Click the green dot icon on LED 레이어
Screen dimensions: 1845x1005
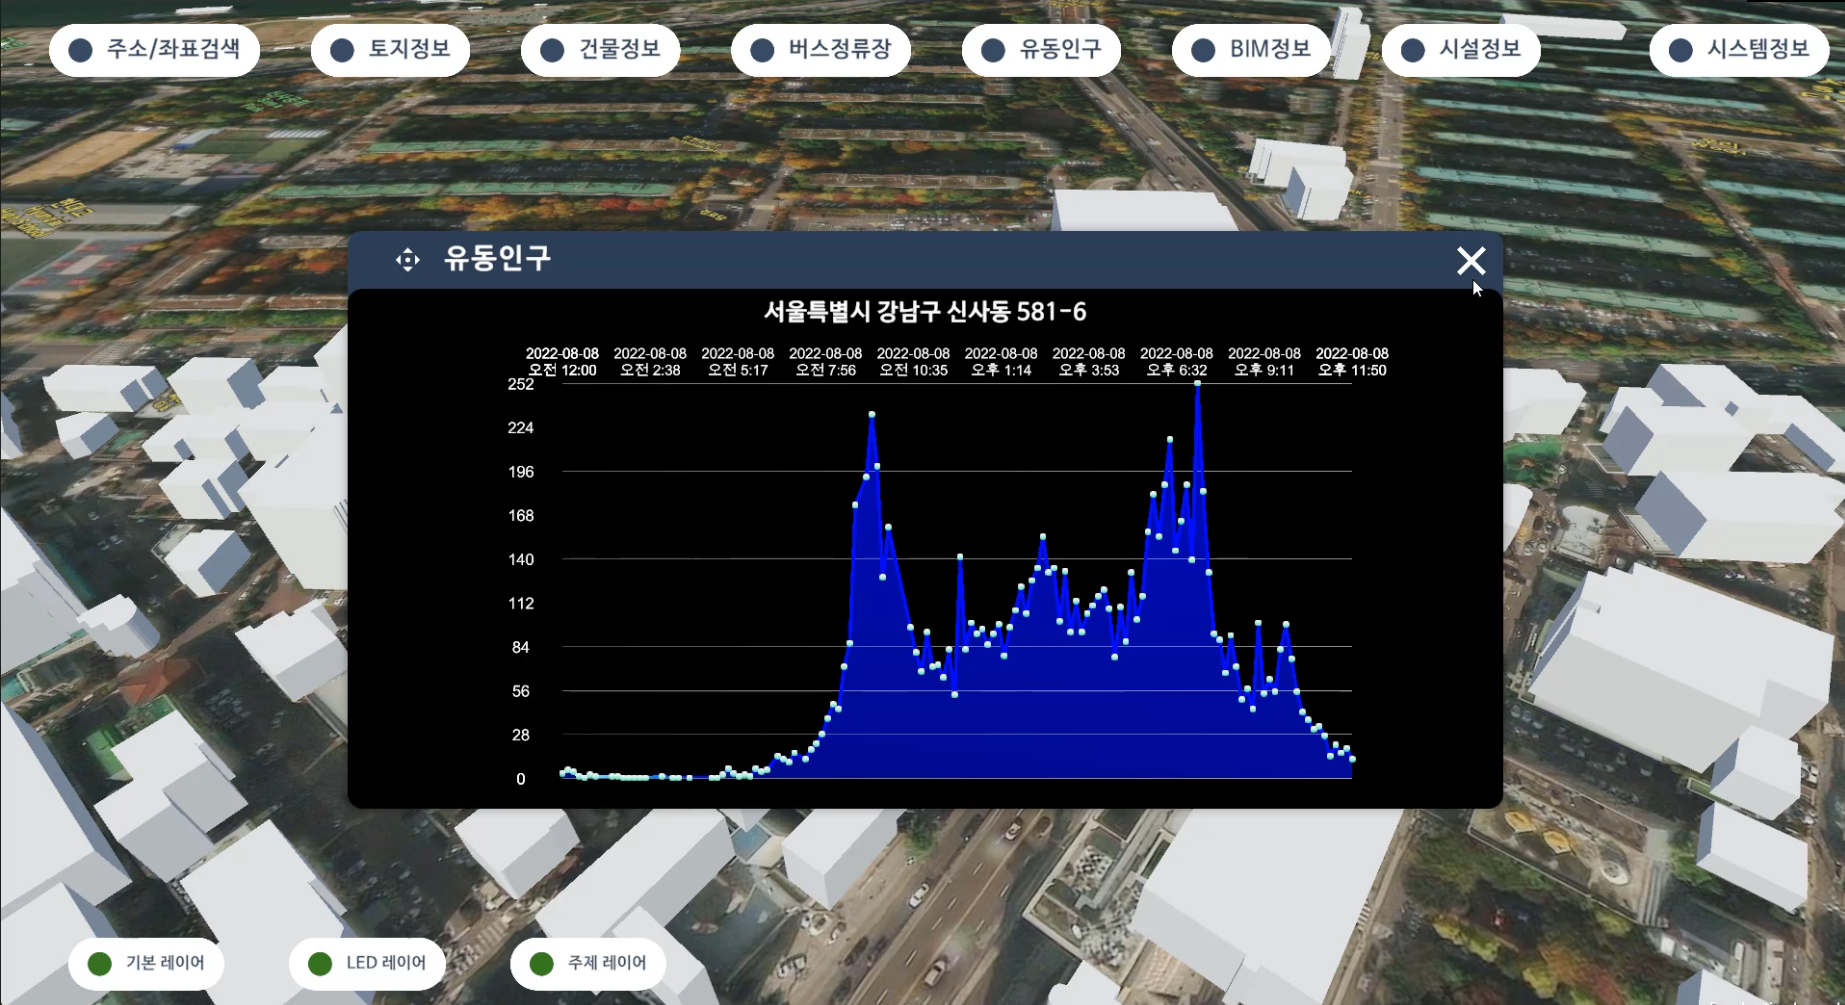pyautogui.click(x=320, y=963)
